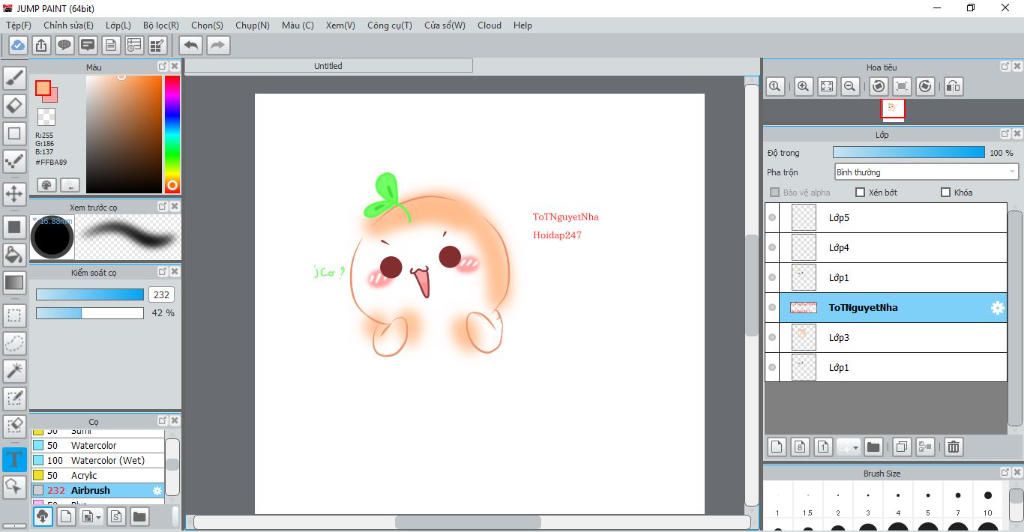
Task: Click the foreground color swatch
Action: [x=43, y=88]
